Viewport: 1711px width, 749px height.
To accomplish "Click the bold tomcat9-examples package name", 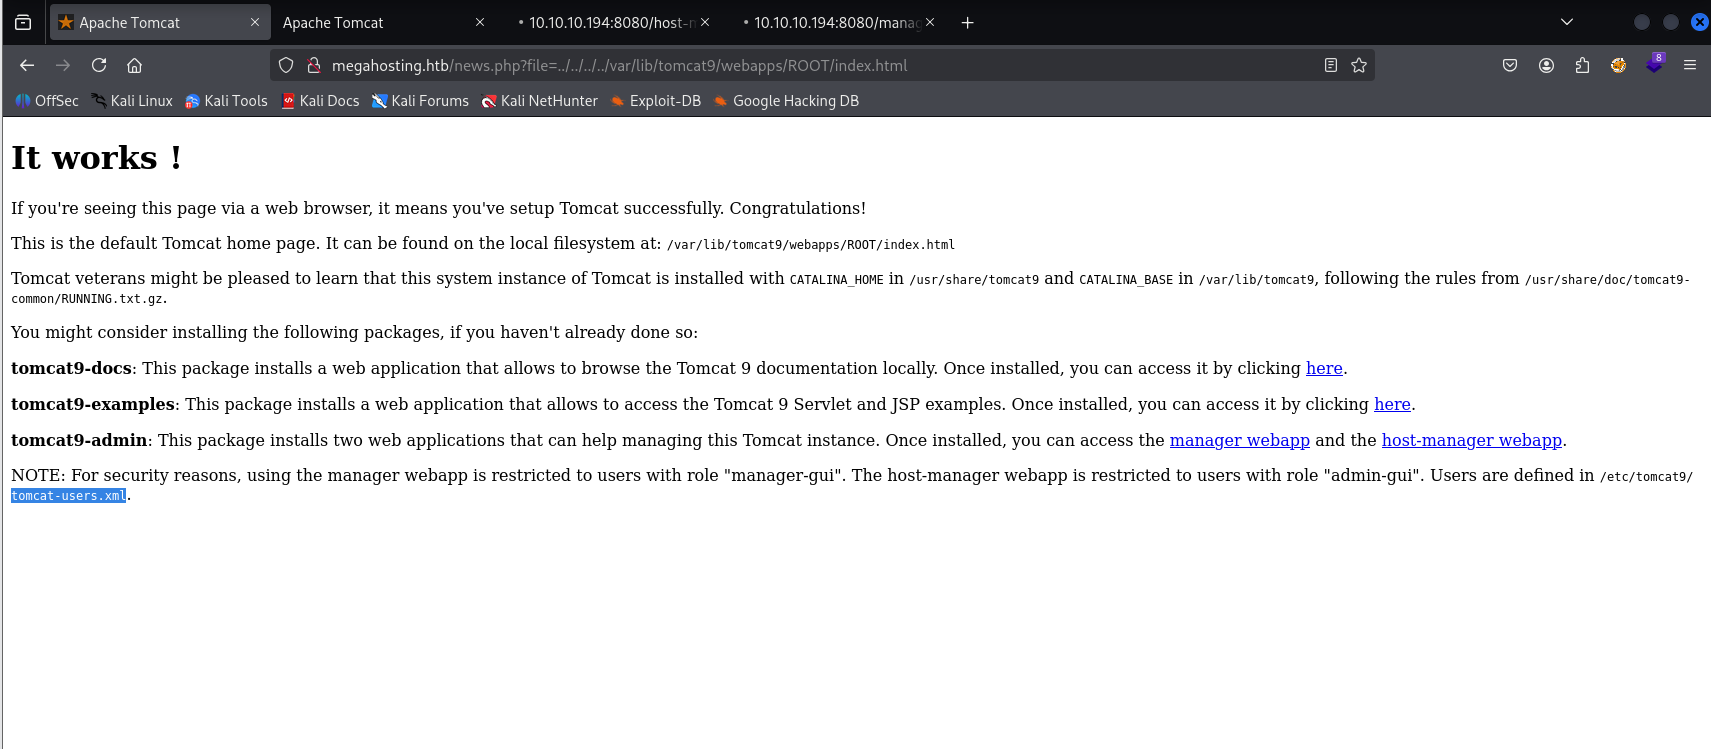I will tap(93, 404).
